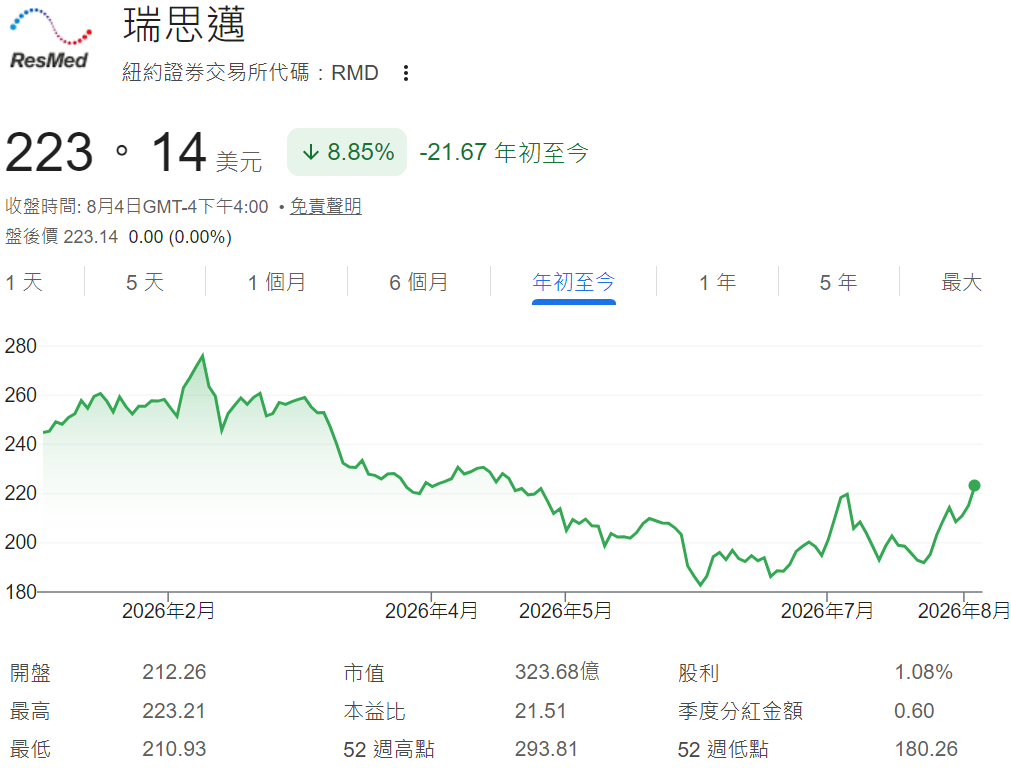Click the quarterly dividend value 0.60

914,711
